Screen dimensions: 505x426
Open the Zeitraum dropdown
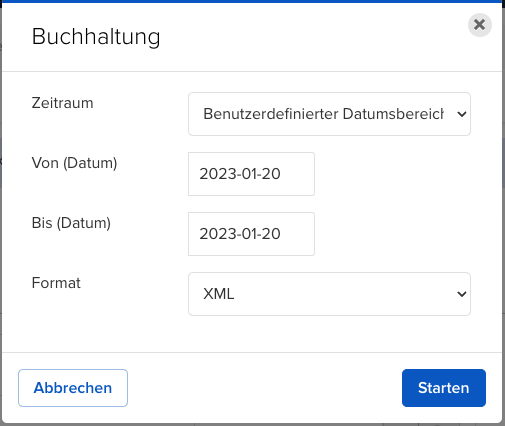pyautogui.click(x=329, y=114)
